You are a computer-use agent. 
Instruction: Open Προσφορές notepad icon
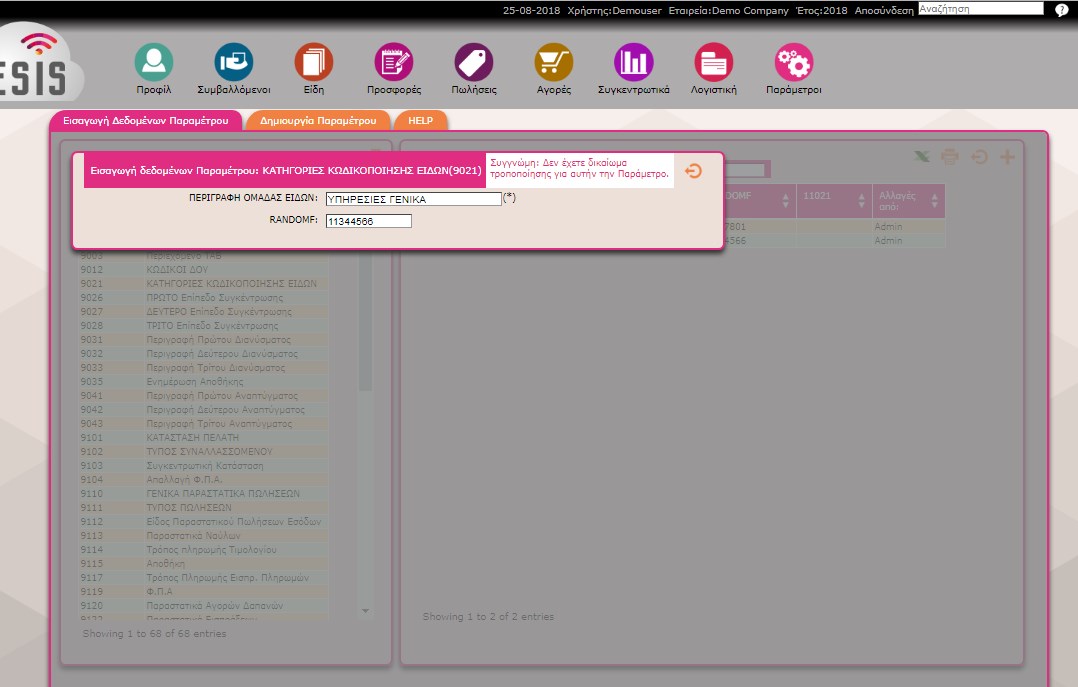(x=393, y=62)
